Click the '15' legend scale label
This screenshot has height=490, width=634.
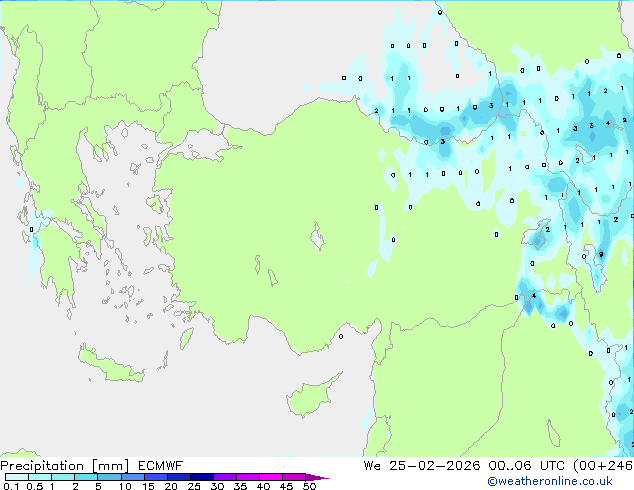point(148,486)
